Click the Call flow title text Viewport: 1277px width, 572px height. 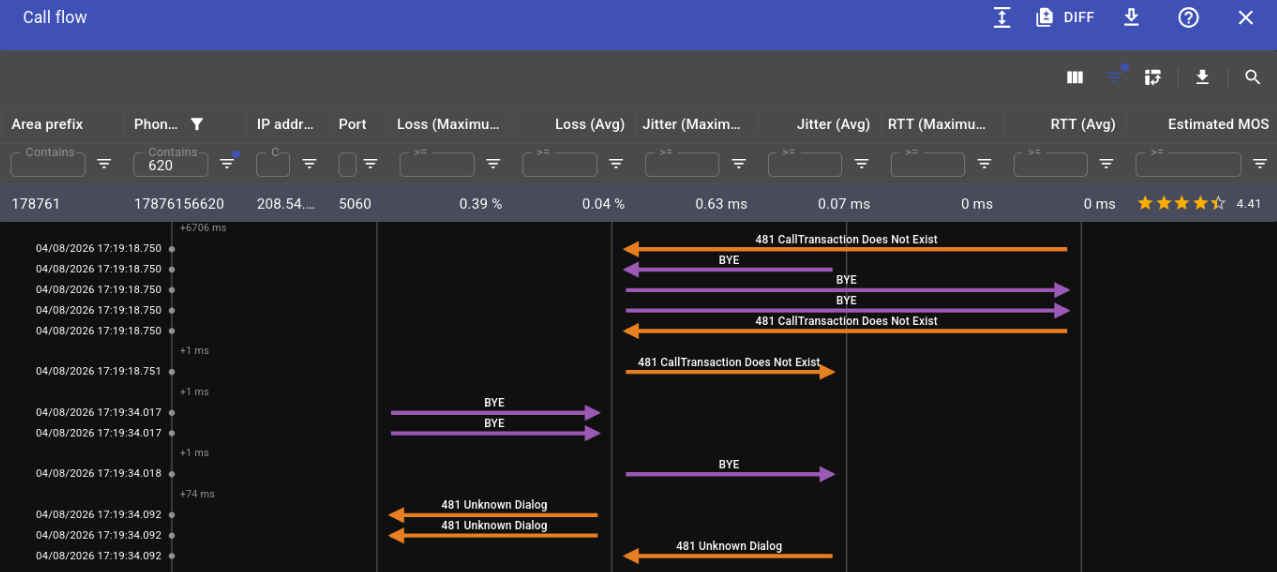tap(55, 17)
